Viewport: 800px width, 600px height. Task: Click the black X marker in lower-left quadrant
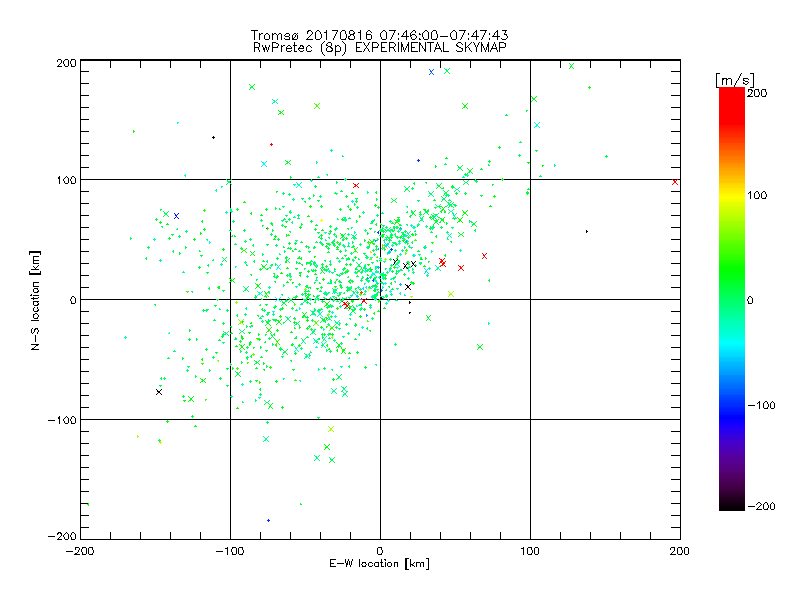(159, 392)
